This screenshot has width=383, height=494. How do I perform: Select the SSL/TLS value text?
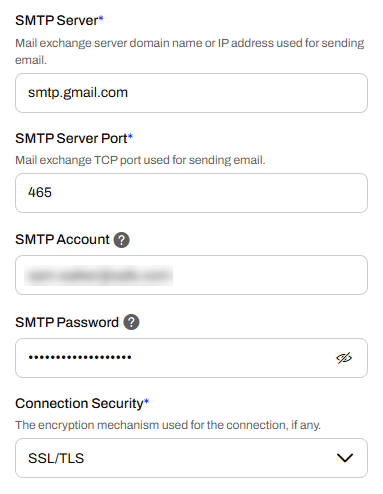pos(56,458)
